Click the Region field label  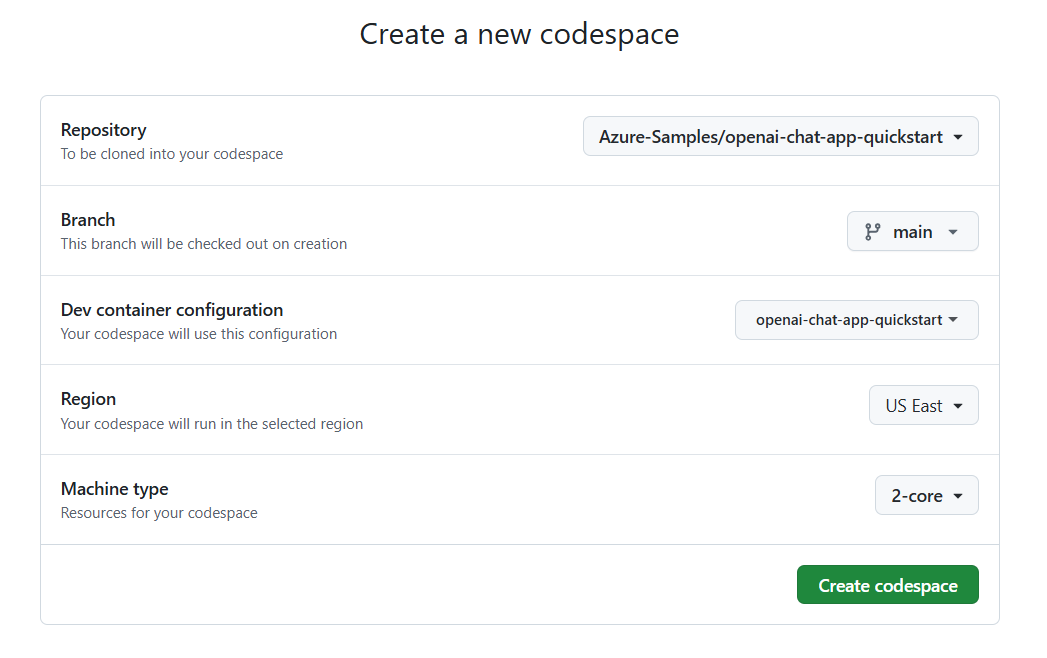tap(88, 399)
